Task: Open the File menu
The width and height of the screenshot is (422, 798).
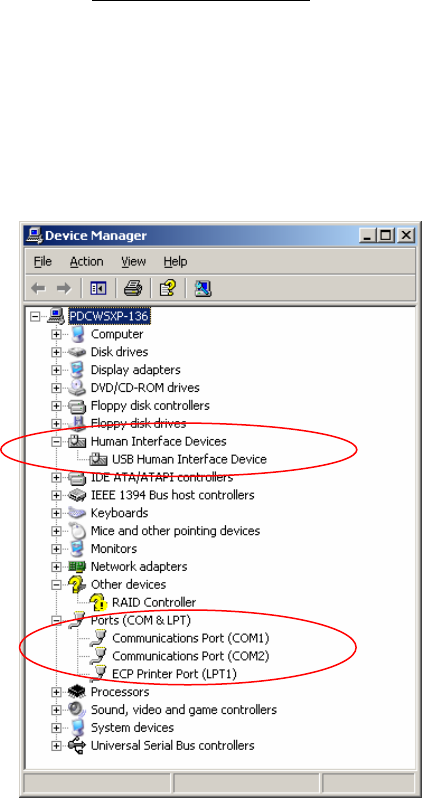Action: click(x=43, y=262)
